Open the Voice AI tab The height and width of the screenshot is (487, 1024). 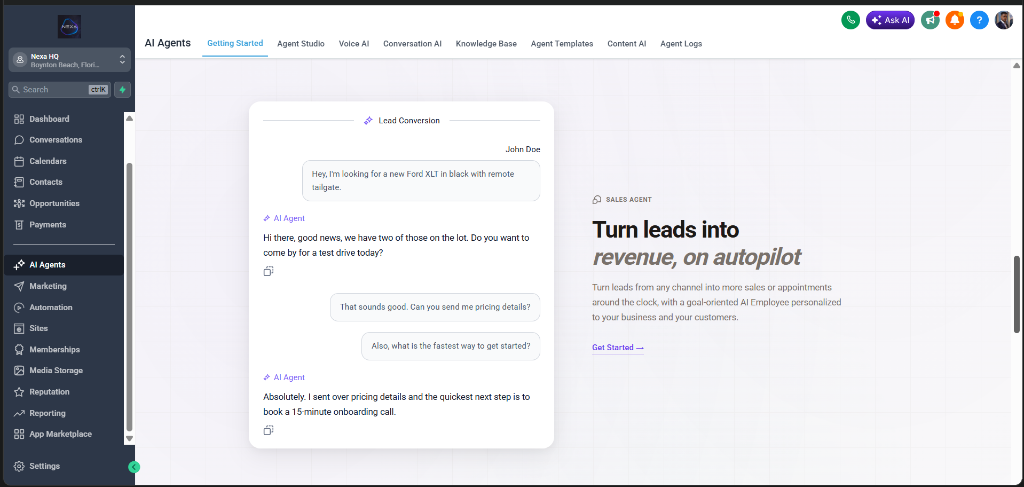pos(354,44)
